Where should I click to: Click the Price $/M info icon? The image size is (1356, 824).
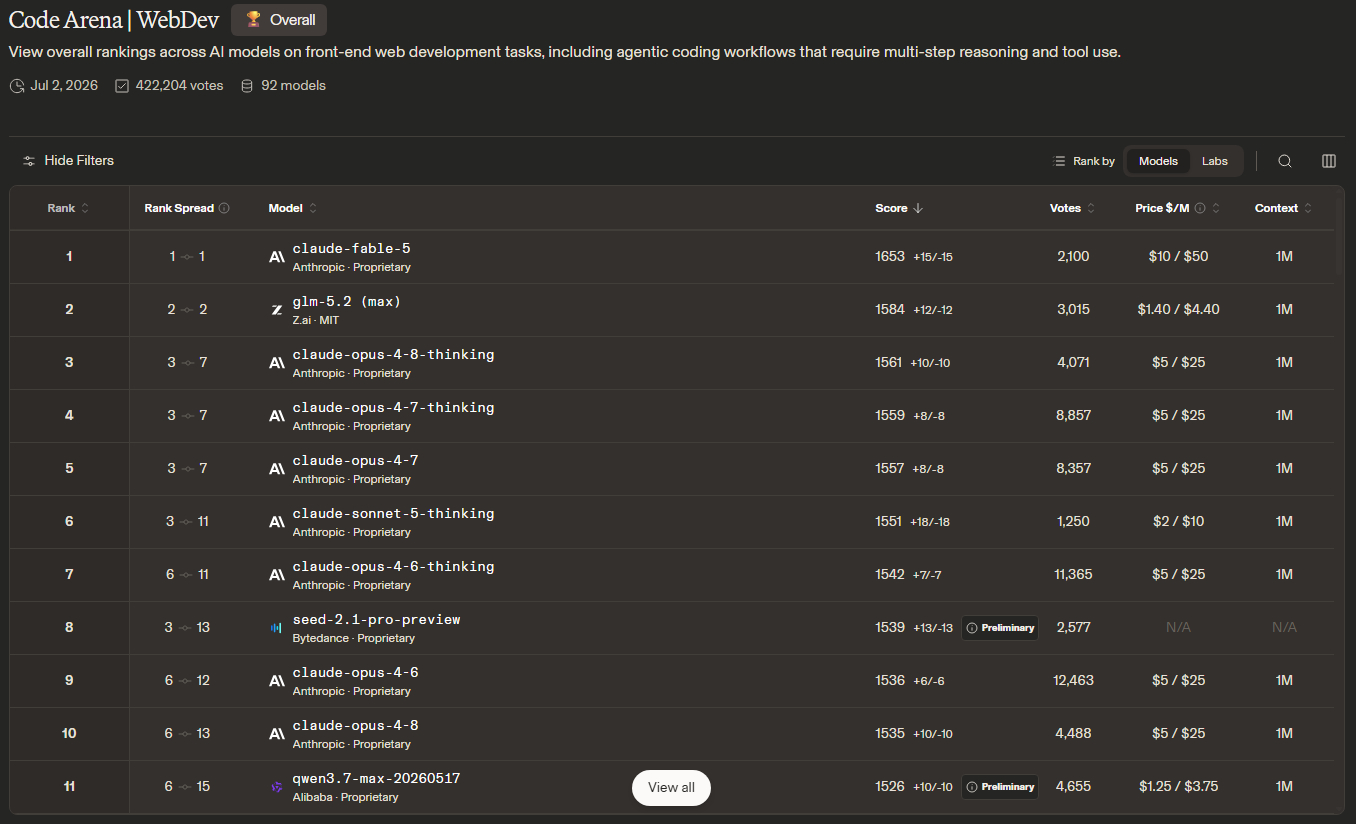[1200, 208]
